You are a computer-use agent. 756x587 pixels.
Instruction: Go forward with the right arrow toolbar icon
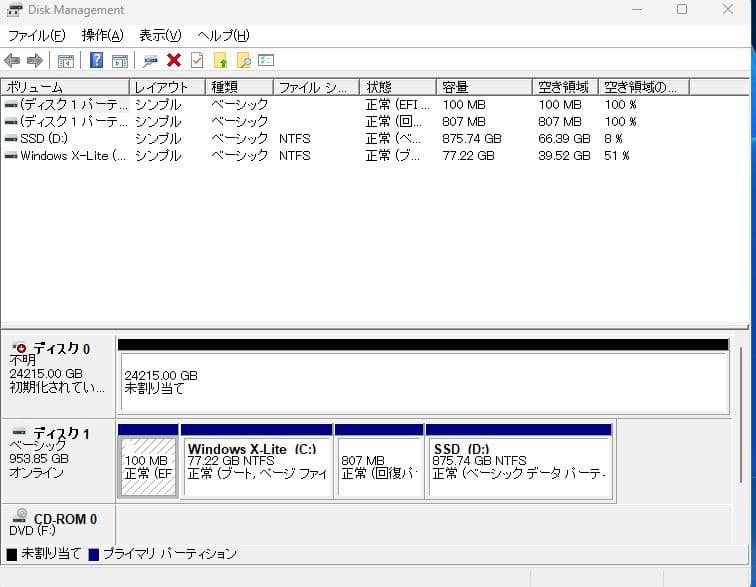pos(35,61)
